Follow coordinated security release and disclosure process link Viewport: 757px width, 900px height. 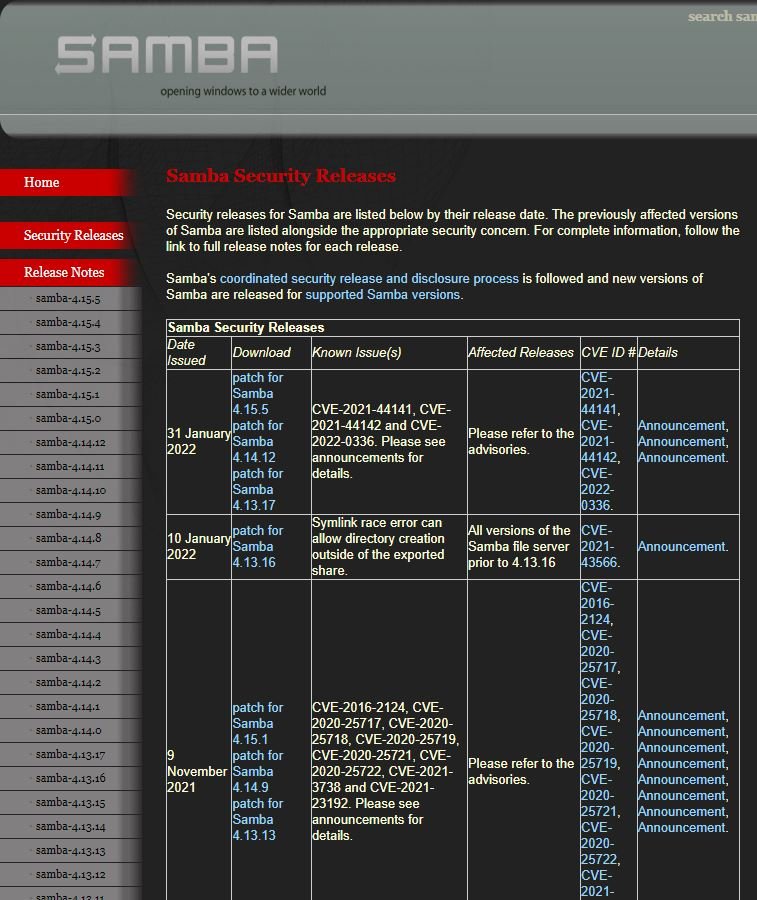point(369,278)
